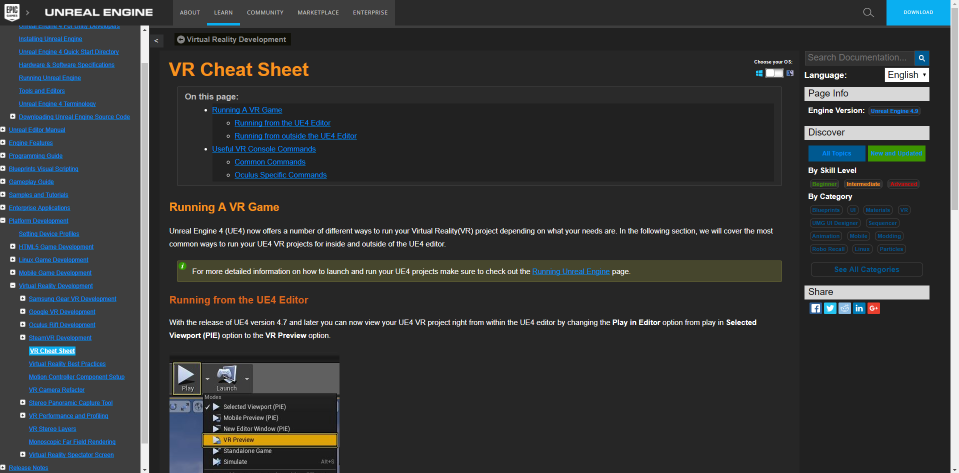Filter by Beginner skill level

(824, 184)
